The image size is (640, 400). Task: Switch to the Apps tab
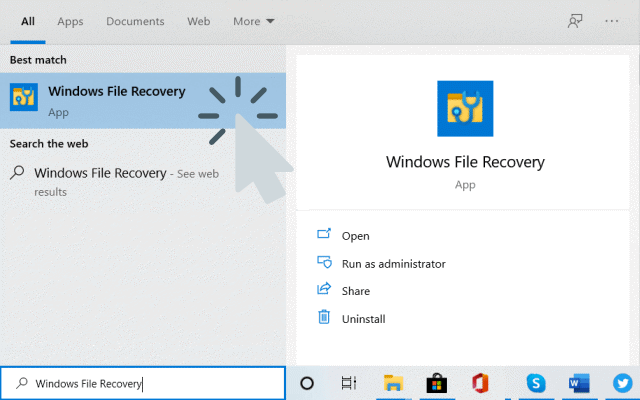point(70,21)
